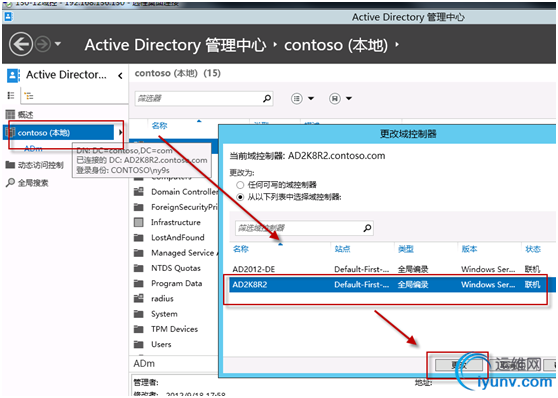The image size is (558, 398).
Task: Click the 更改 button in the dialog
Action: tap(459, 365)
